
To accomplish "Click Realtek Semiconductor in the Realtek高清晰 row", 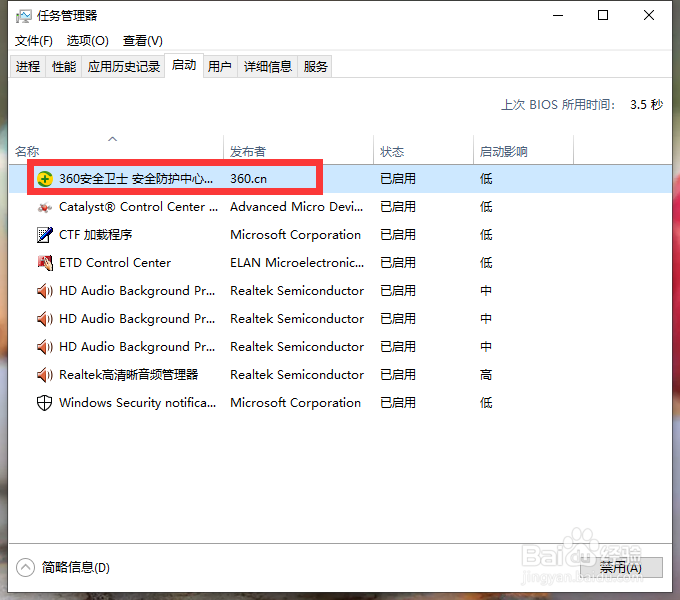I will click(x=297, y=375).
